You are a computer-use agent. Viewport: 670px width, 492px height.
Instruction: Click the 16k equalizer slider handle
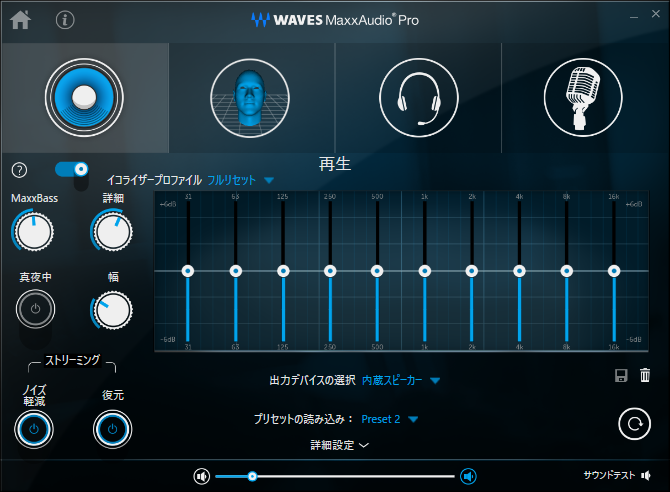(x=614, y=271)
